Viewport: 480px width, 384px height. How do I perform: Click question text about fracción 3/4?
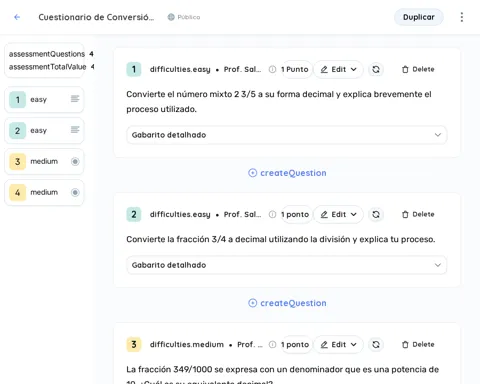tap(281, 239)
